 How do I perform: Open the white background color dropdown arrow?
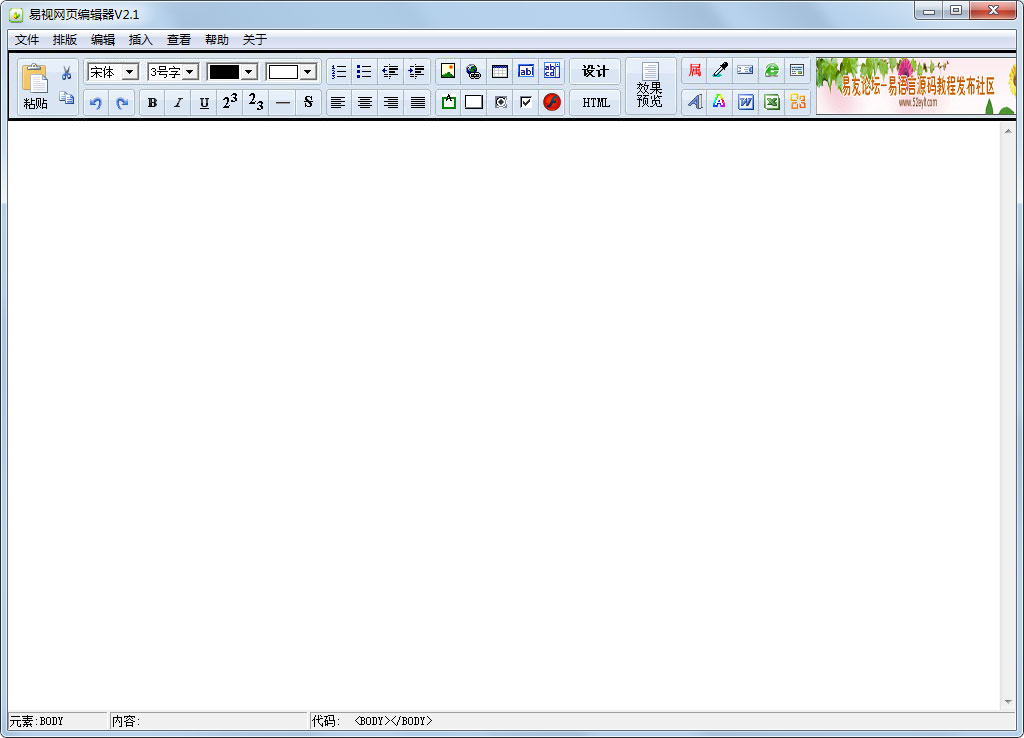(308, 72)
